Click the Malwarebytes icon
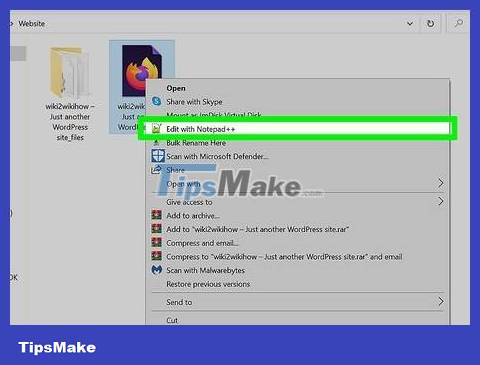 pos(157,269)
